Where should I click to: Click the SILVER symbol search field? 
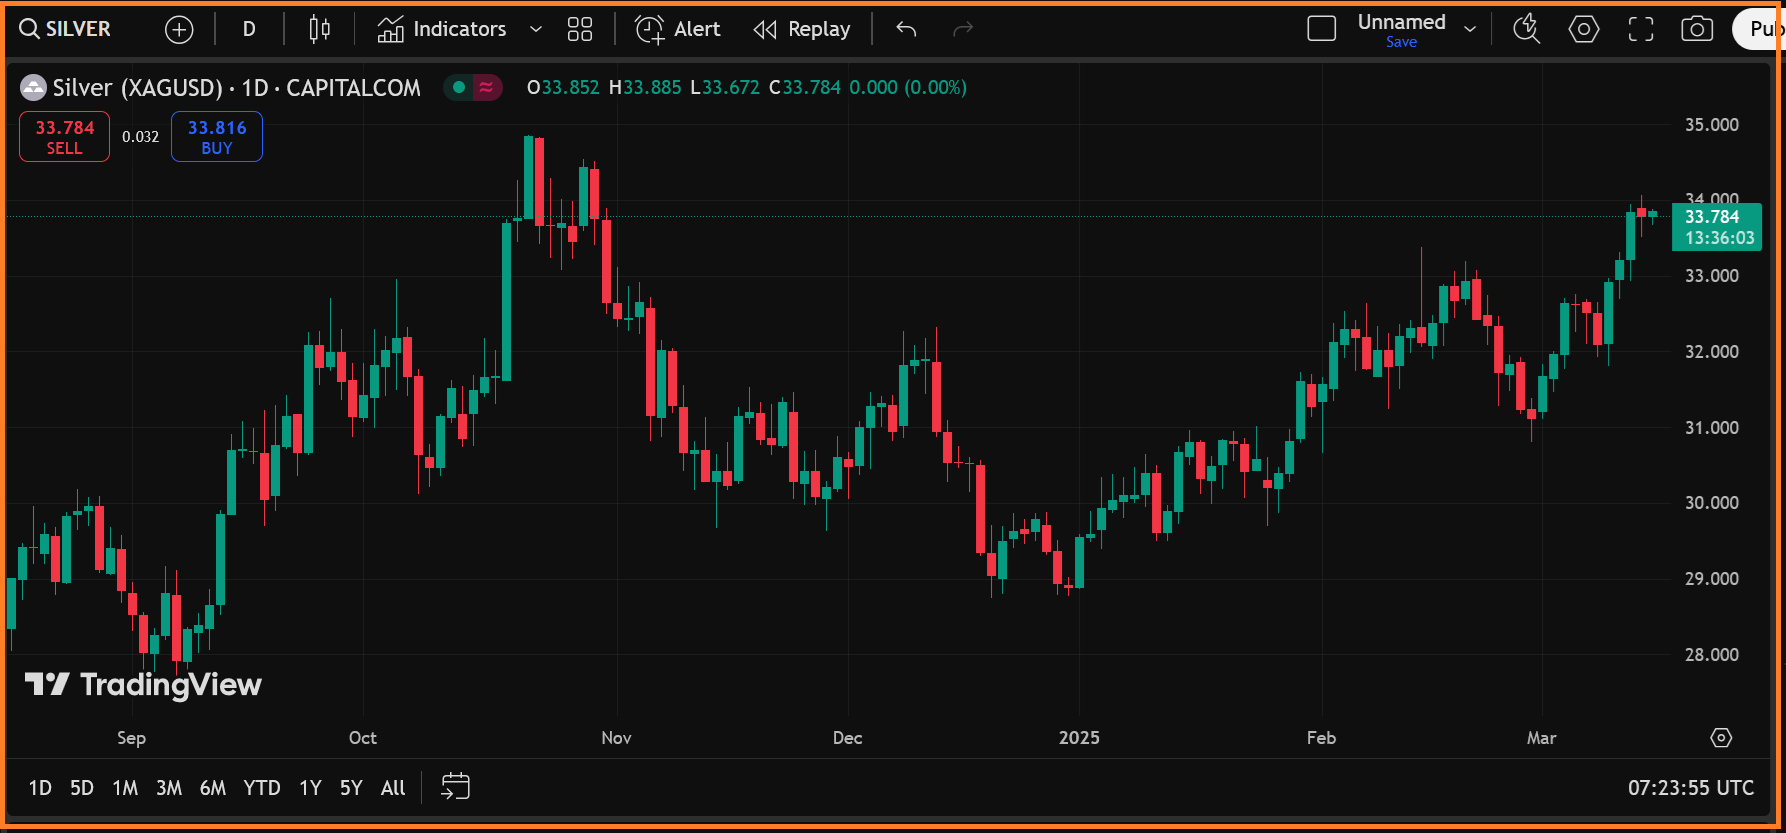66,29
